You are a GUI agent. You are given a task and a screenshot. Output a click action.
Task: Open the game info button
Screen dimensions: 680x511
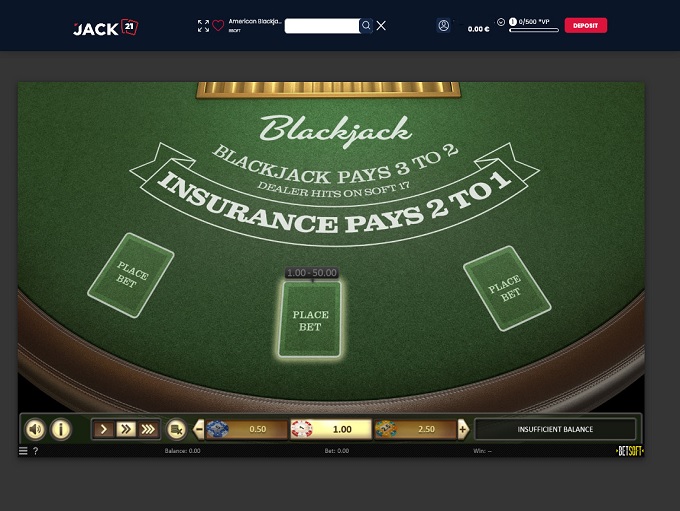[61, 429]
